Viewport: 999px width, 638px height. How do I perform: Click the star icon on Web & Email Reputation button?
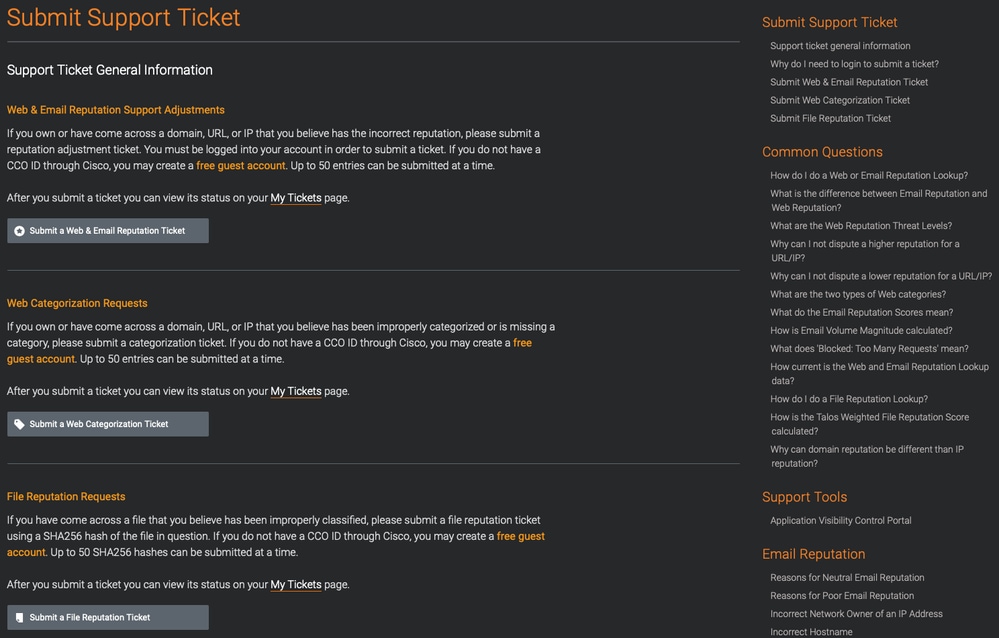(20, 231)
